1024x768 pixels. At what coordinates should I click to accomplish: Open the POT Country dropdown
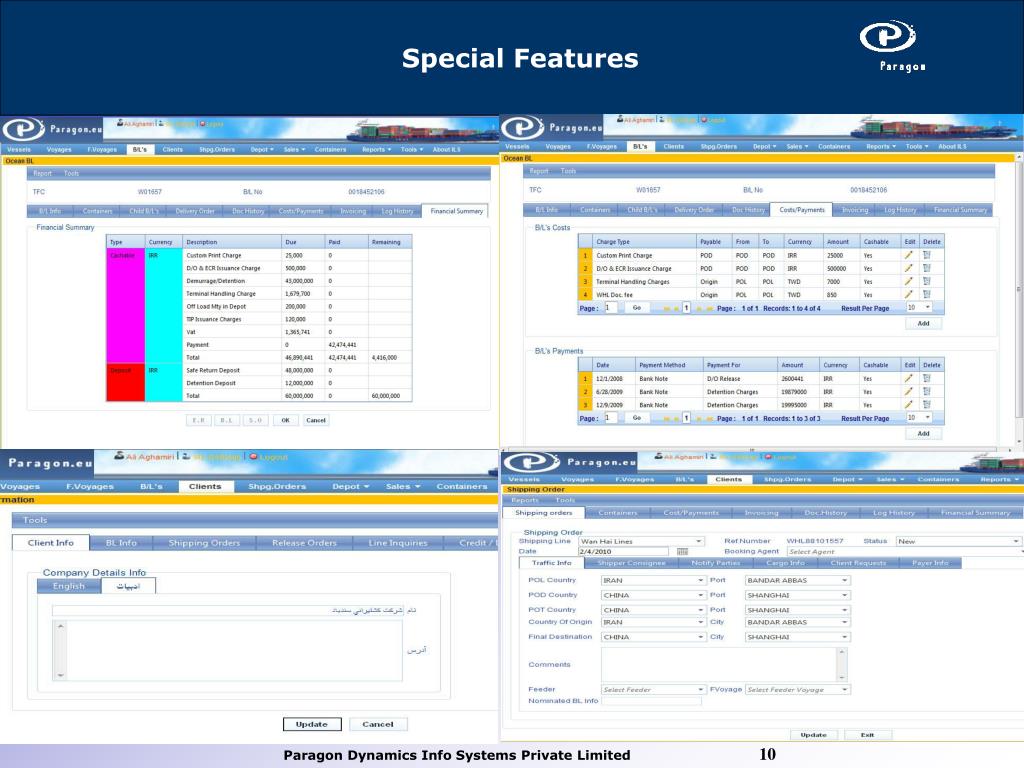click(652, 610)
